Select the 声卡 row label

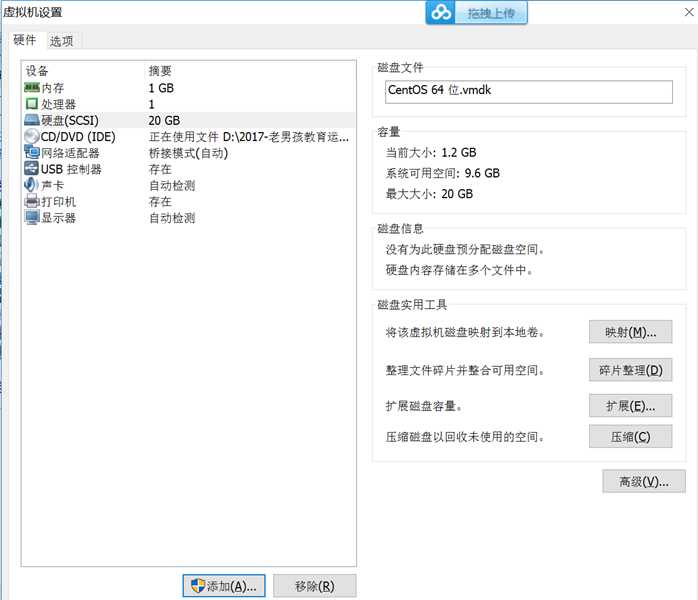pyautogui.click(x=53, y=185)
